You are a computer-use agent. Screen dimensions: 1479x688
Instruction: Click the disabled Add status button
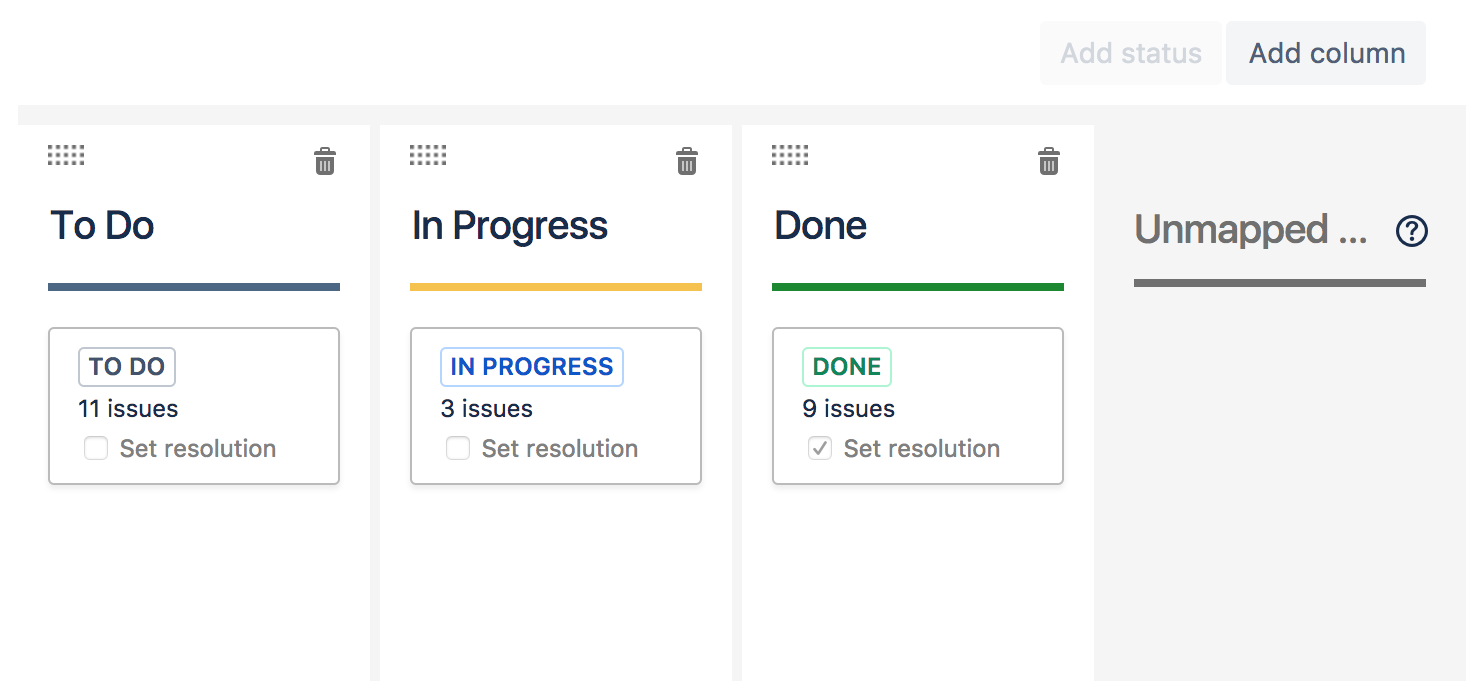(x=1131, y=53)
